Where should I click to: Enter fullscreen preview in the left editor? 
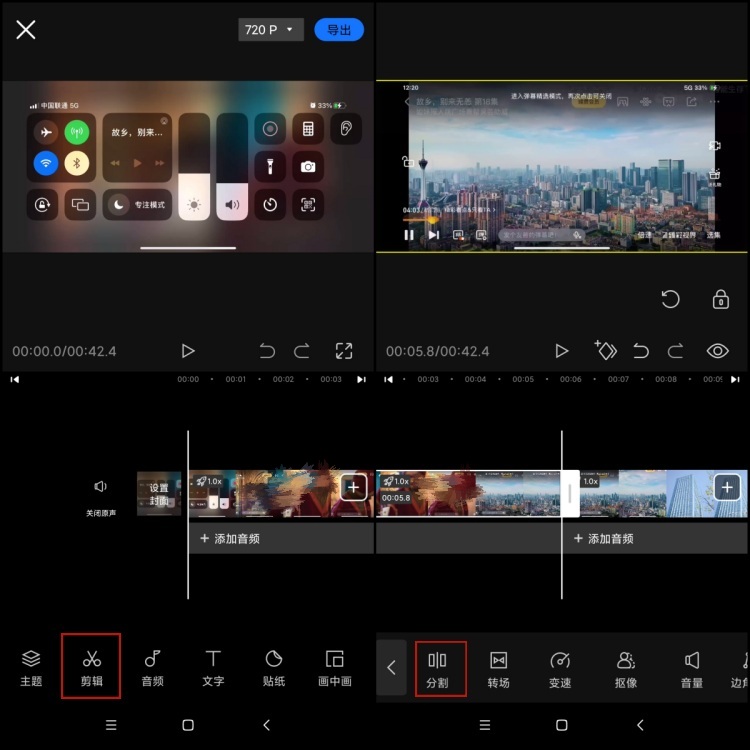point(344,351)
